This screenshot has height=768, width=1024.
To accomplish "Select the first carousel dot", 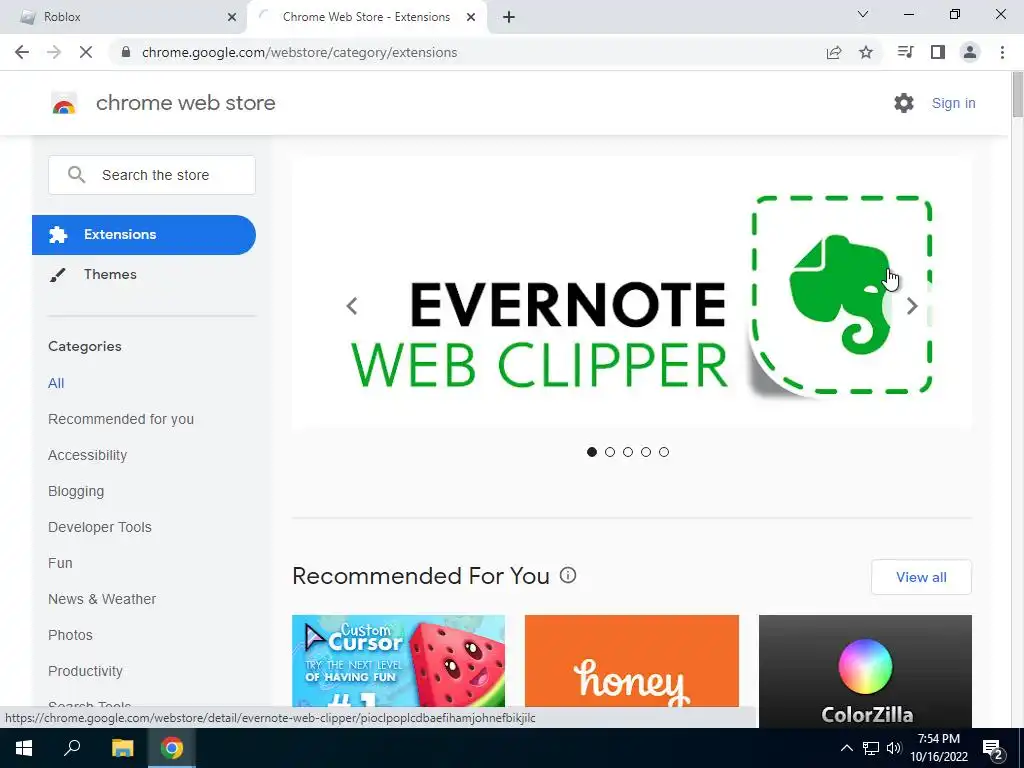I will click(592, 452).
